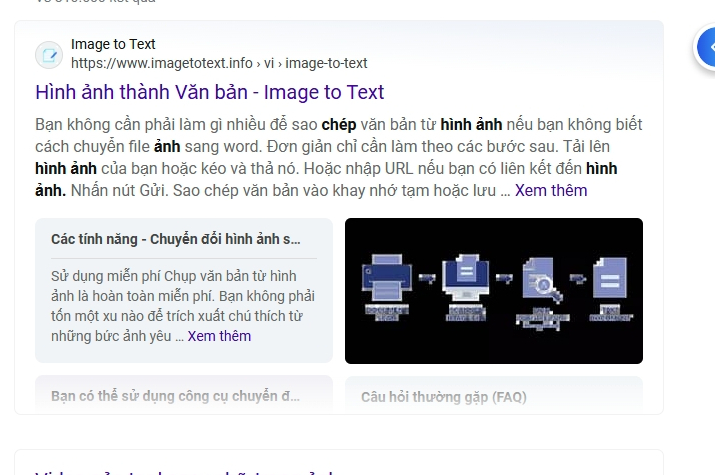Click snippet text starting 'Bạn không cần phải làm gì'
This screenshot has width=715, height=475.
[339, 157]
